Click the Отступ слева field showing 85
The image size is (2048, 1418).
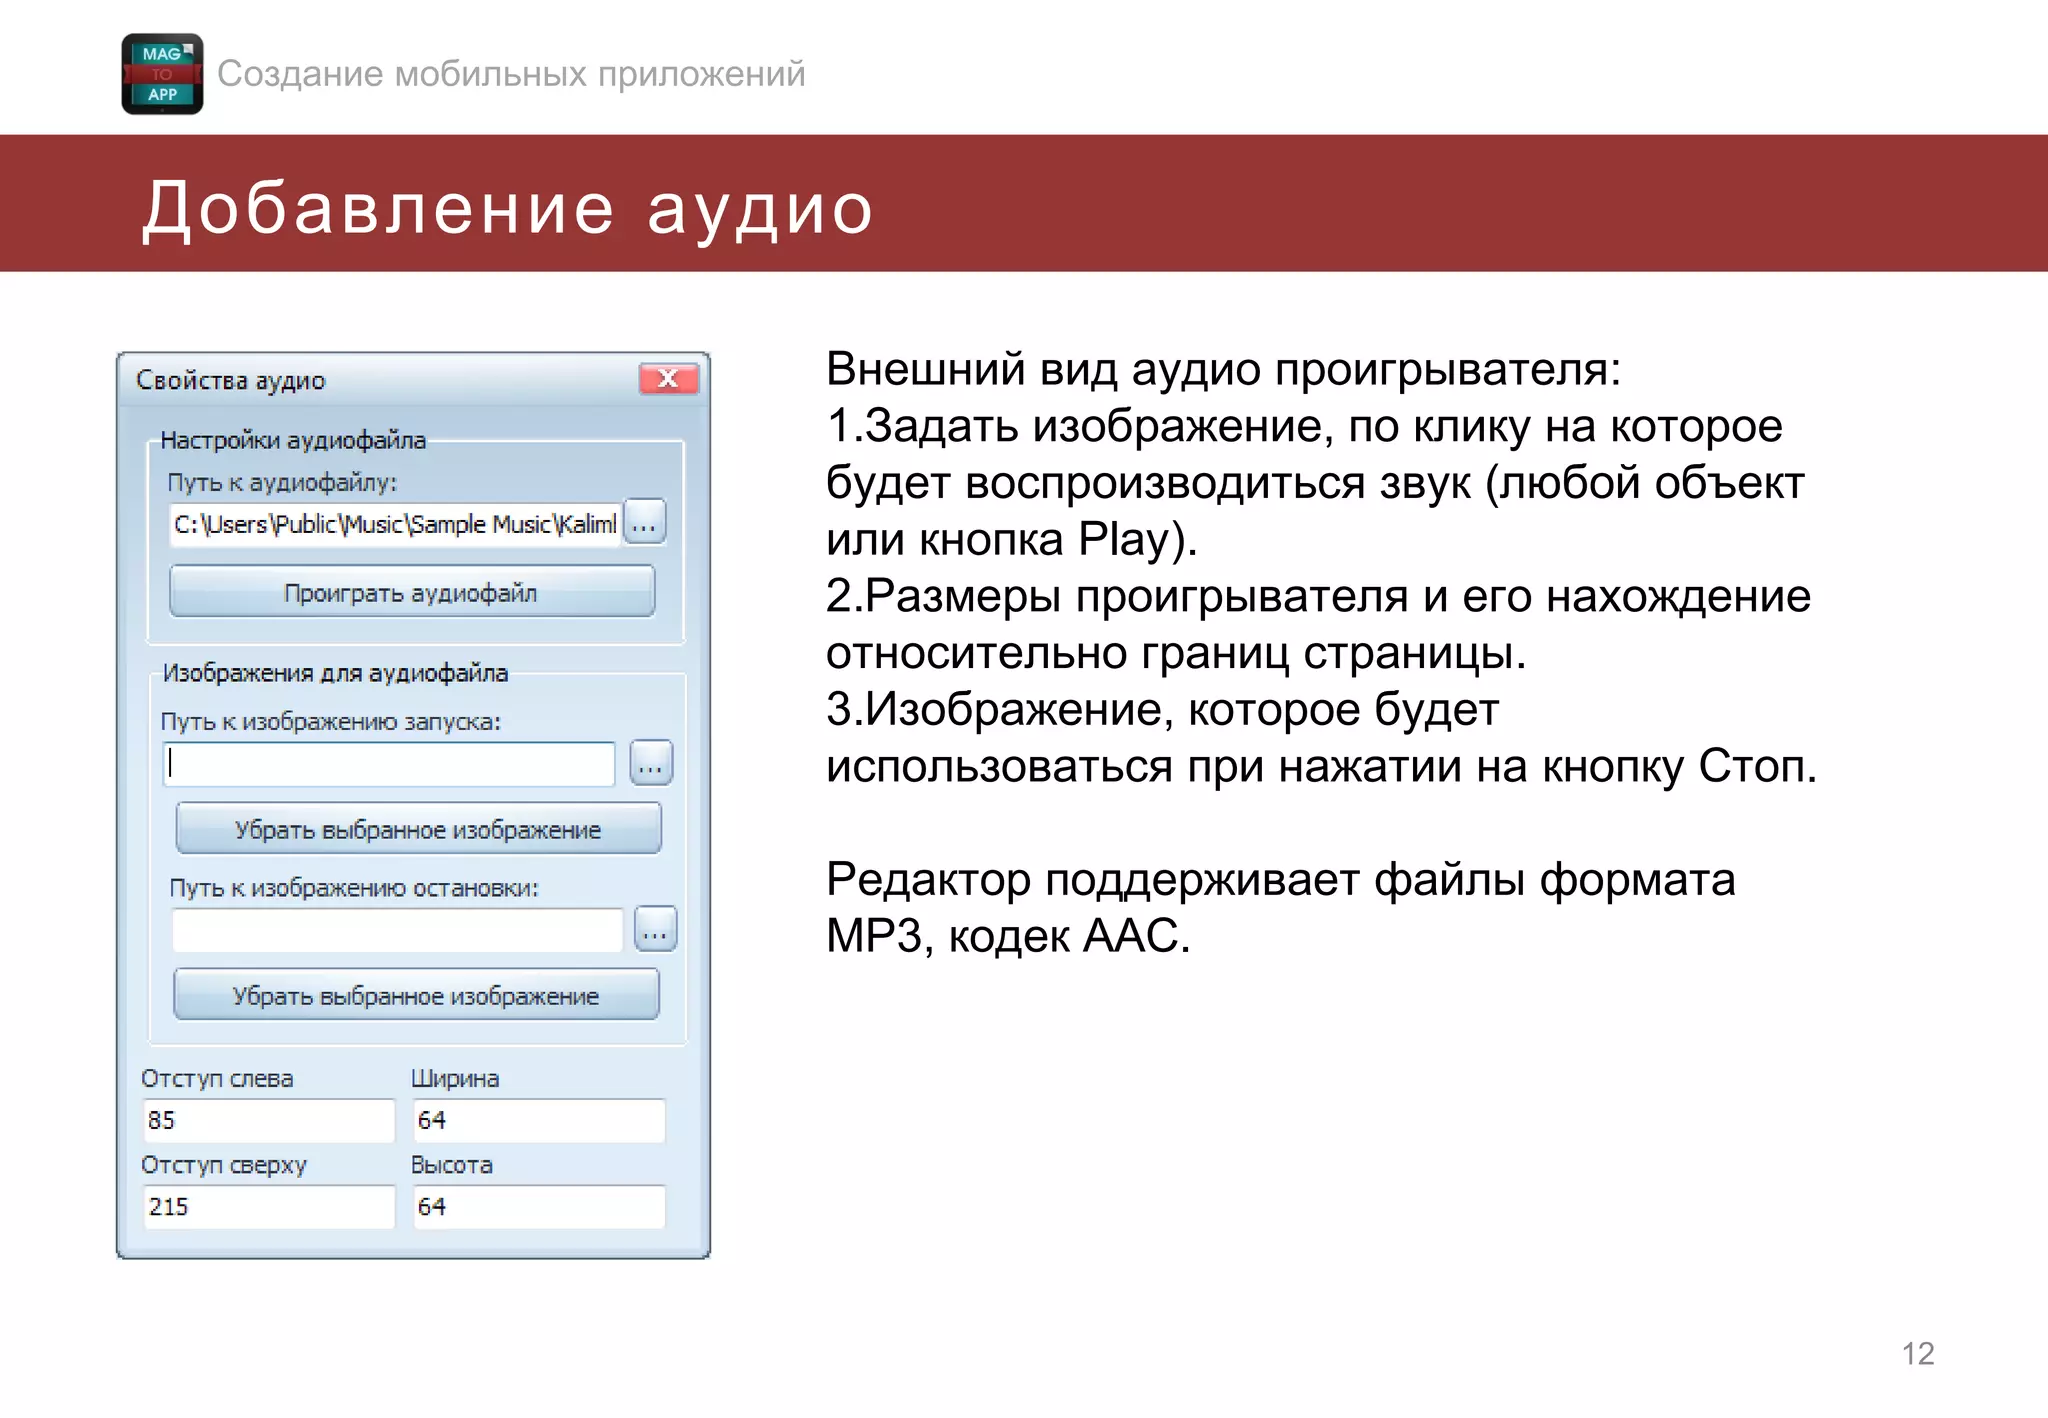pyautogui.click(x=268, y=1121)
